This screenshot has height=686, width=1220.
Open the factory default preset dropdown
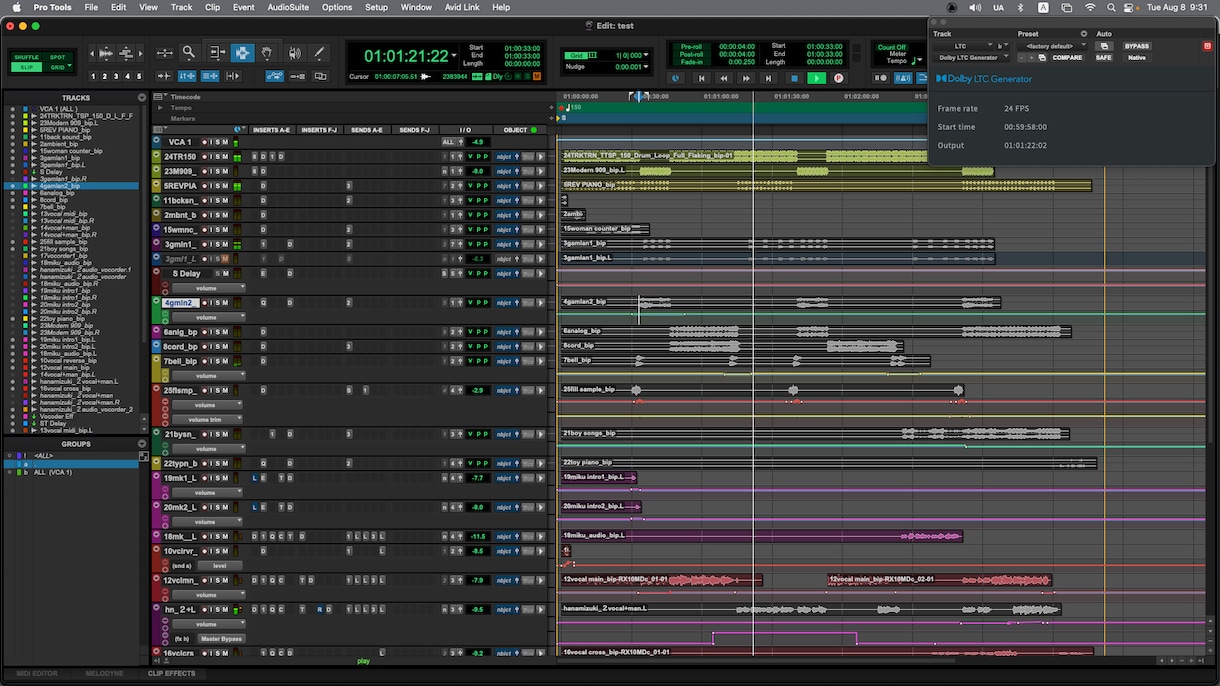[1050, 46]
